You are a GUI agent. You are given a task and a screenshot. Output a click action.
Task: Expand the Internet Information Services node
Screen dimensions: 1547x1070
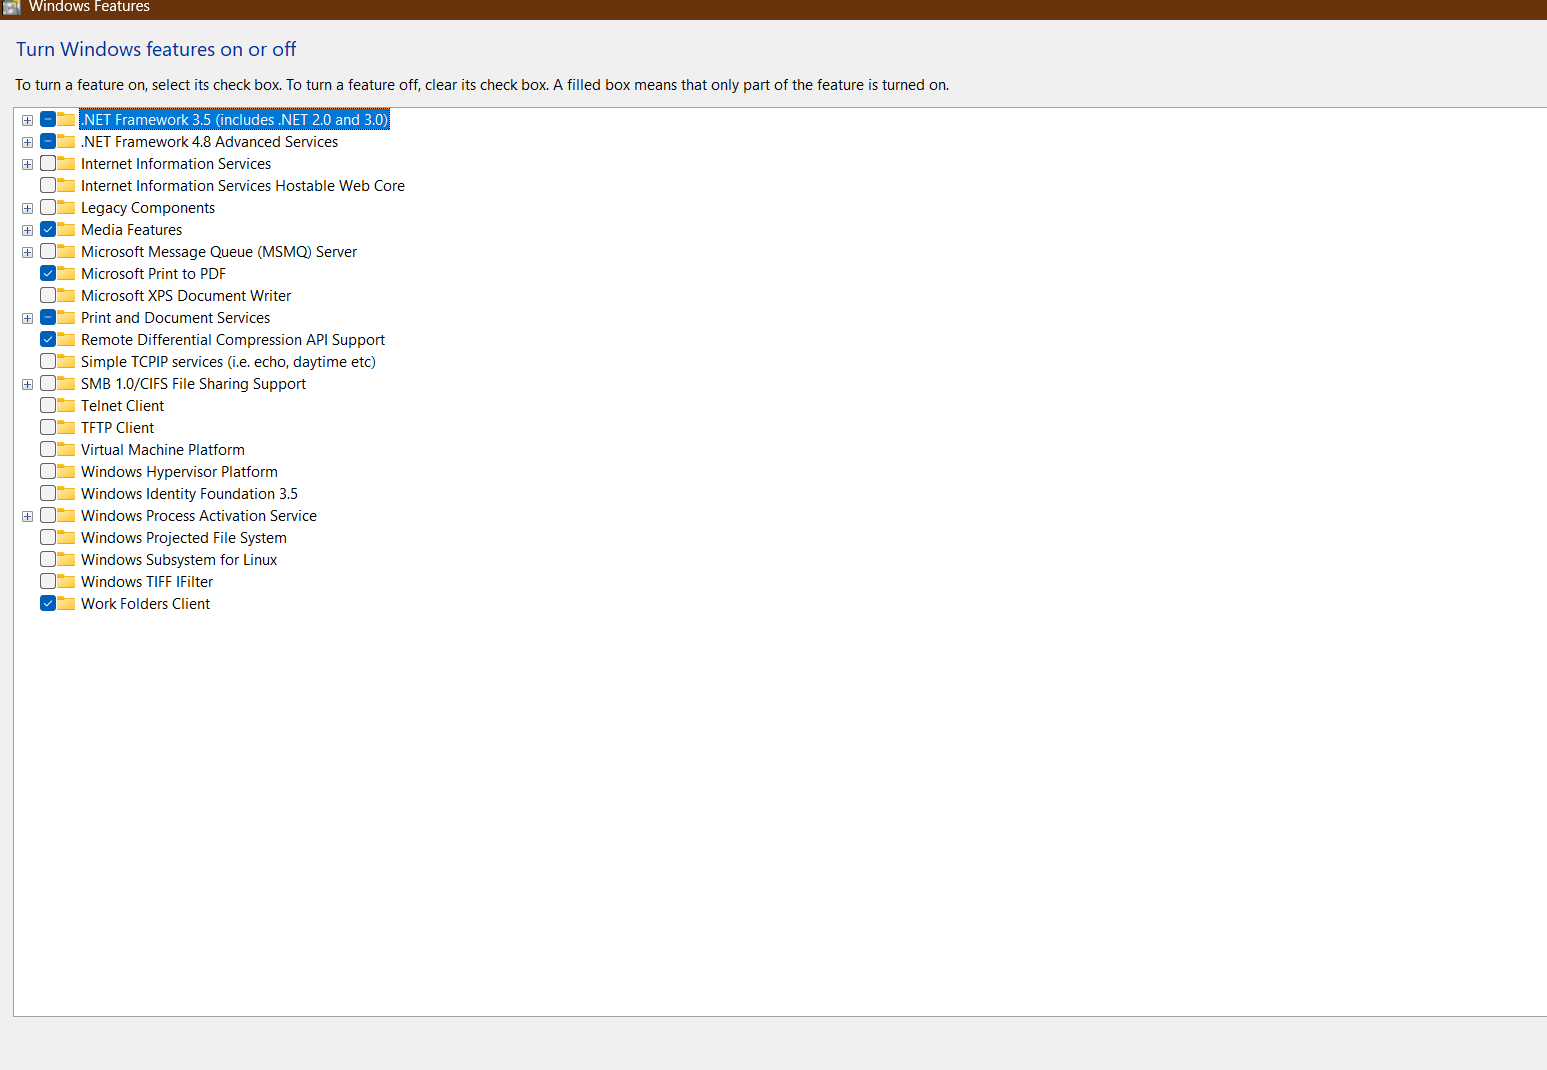coord(28,164)
